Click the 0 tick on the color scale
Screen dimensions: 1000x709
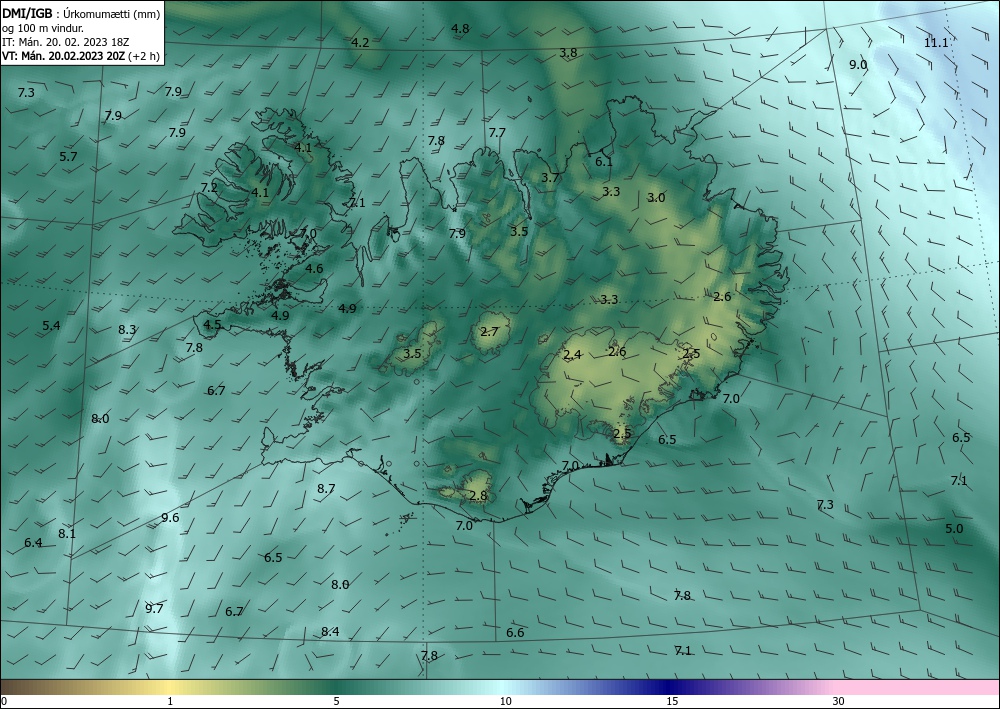4,702
